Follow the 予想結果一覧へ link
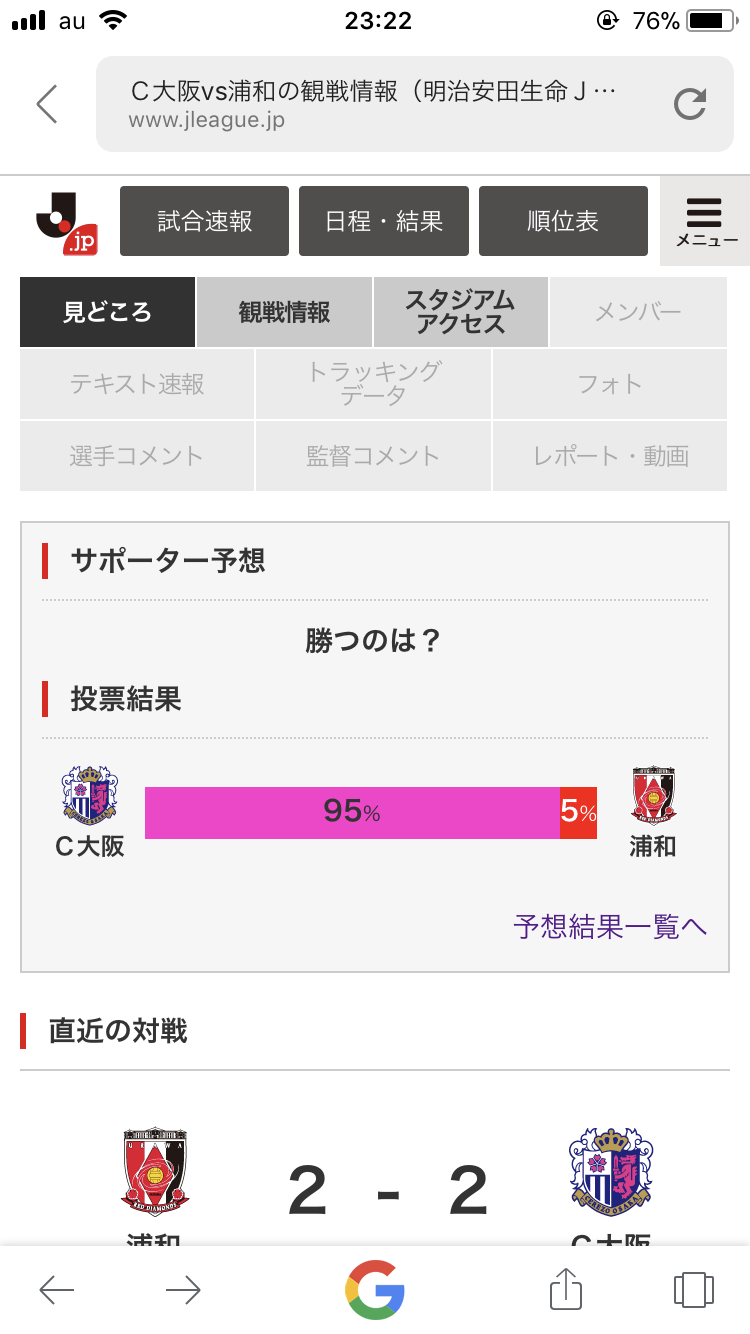750x1334 pixels. [x=610, y=927]
